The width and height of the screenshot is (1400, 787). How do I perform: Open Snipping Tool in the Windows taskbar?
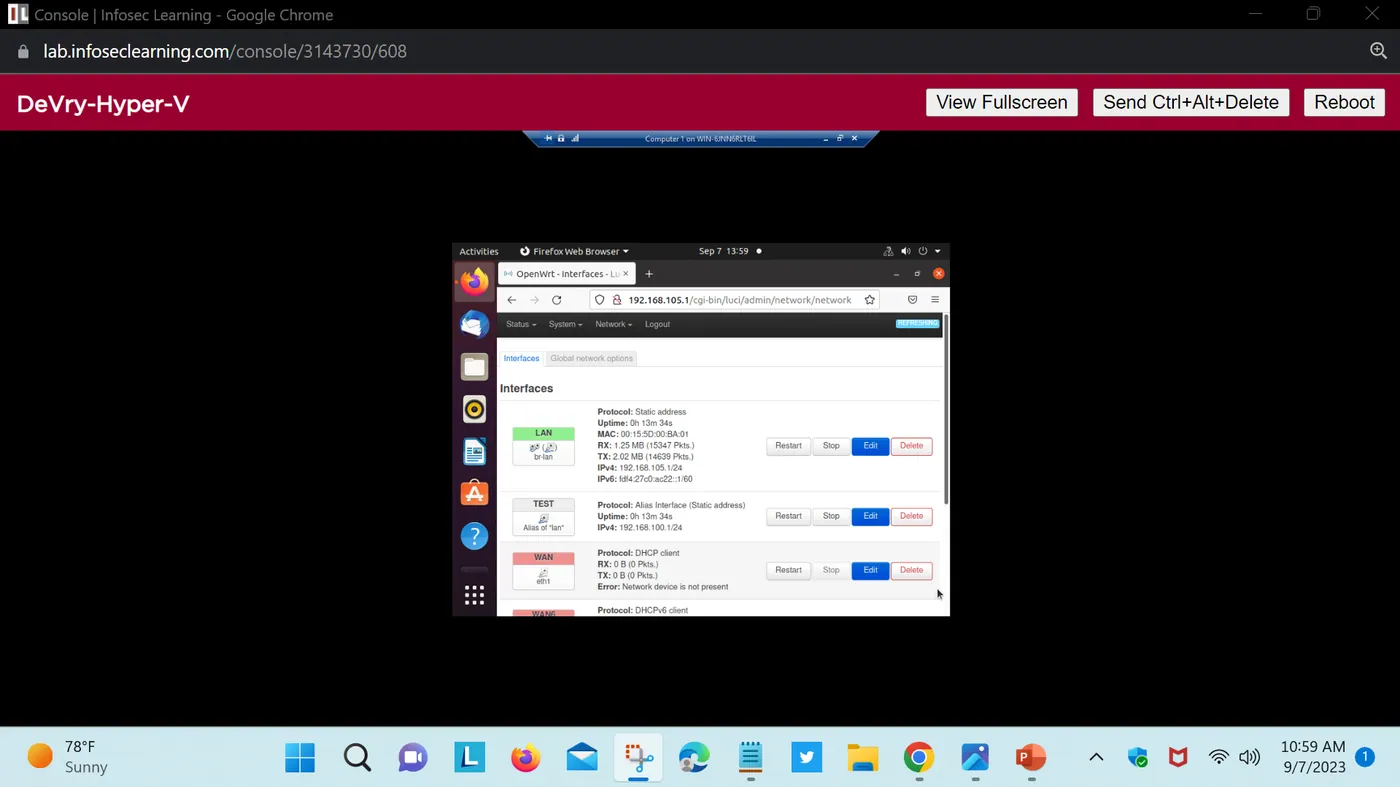(637, 758)
